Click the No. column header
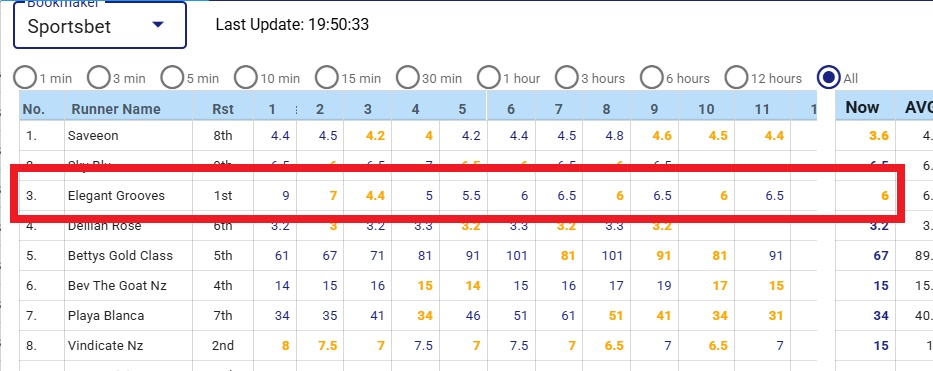The height and width of the screenshot is (371, 933). pyautogui.click(x=34, y=109)
